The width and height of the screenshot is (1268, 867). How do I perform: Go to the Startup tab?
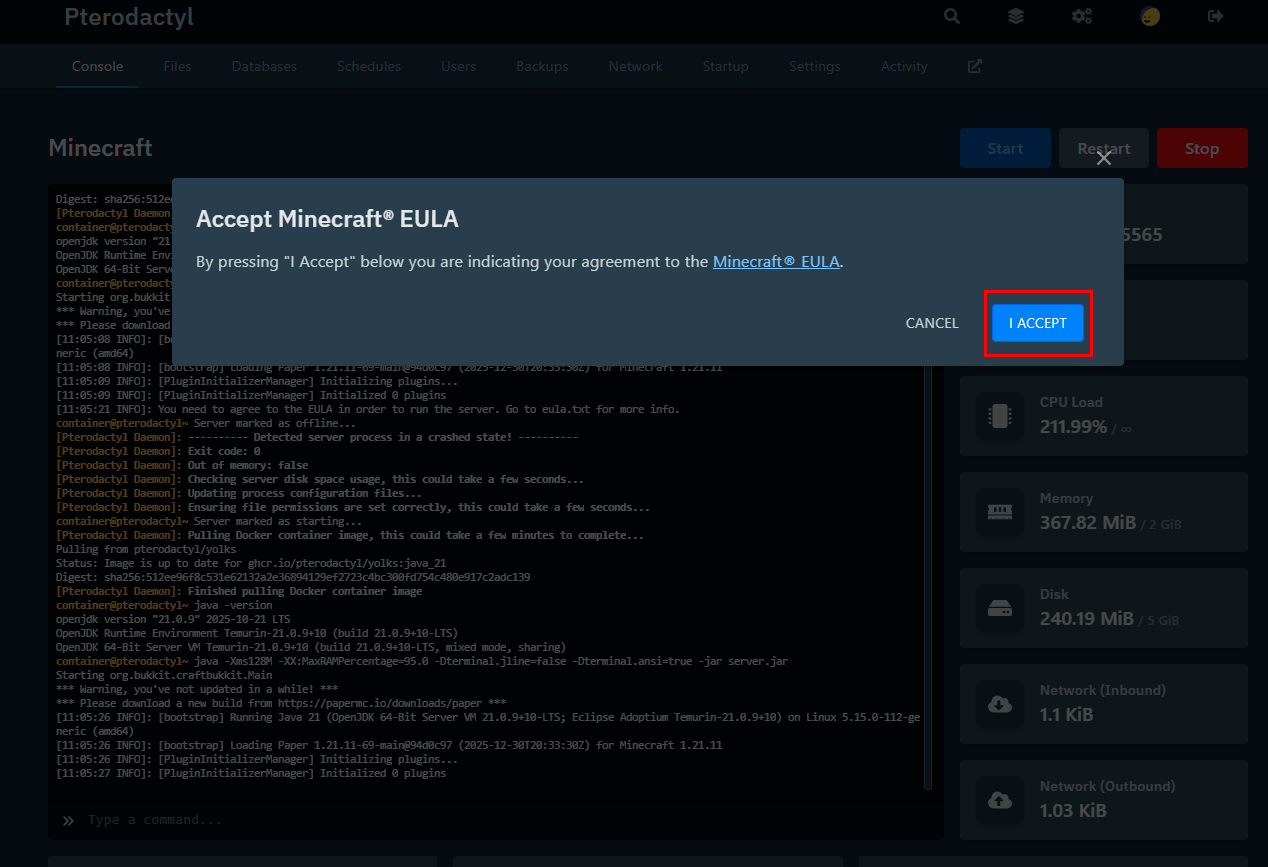pyautogui.click(x=725, y=66)
